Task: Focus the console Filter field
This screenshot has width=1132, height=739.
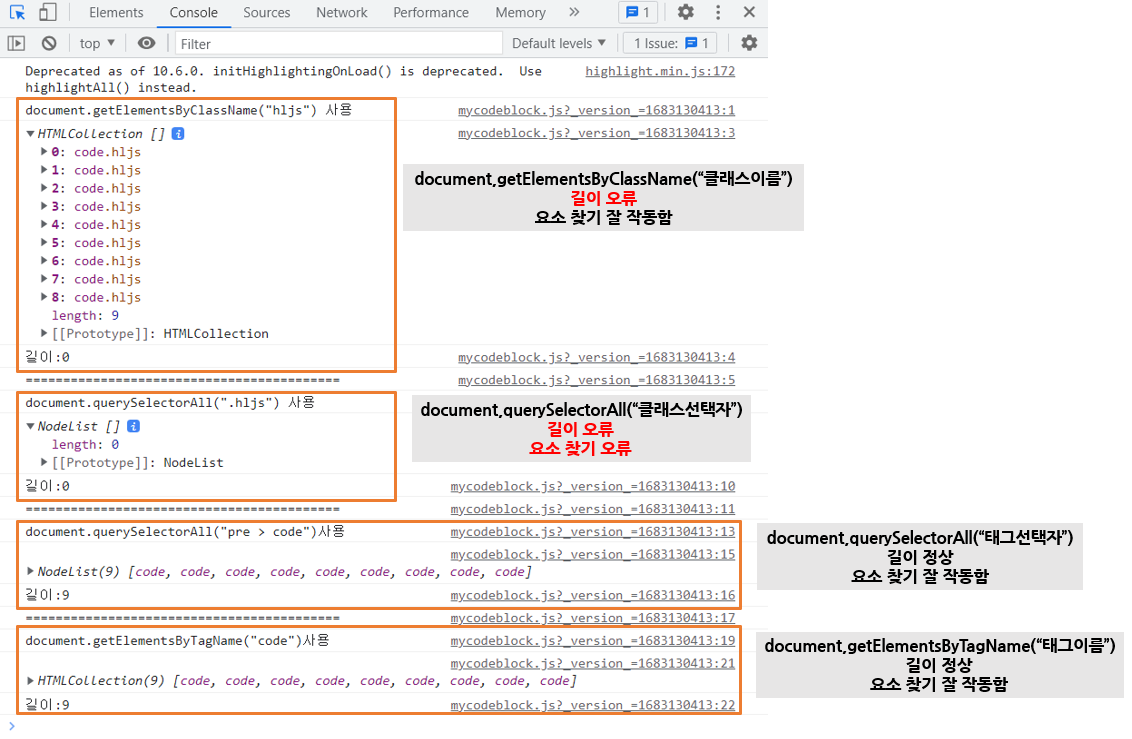Action: [339, 44]
